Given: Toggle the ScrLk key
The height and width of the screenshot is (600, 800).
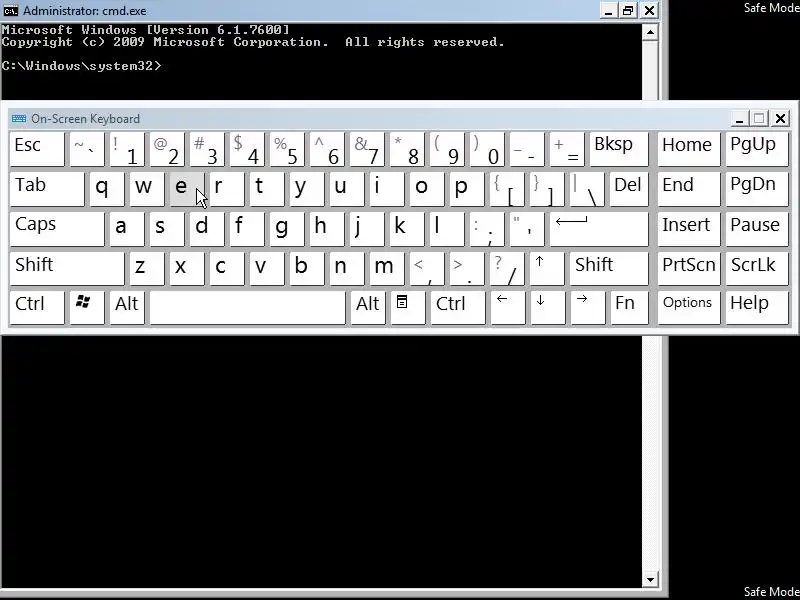Looking at the screenshot, I should click(757, 268).
